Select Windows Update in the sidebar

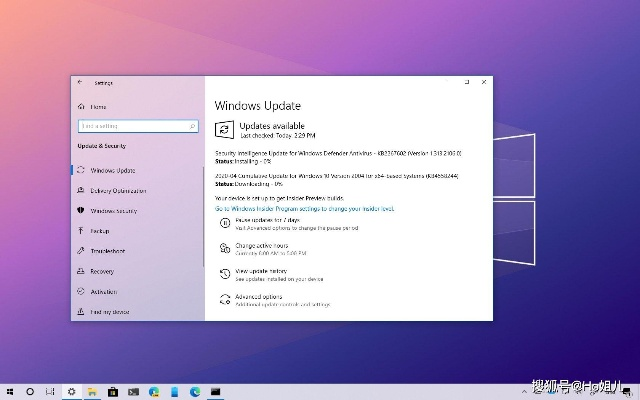click(112, 170)
